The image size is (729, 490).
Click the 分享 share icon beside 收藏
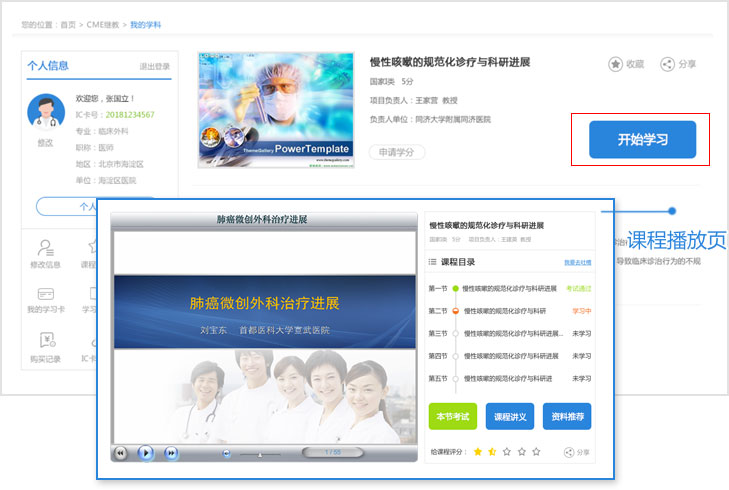click(667, 64)
